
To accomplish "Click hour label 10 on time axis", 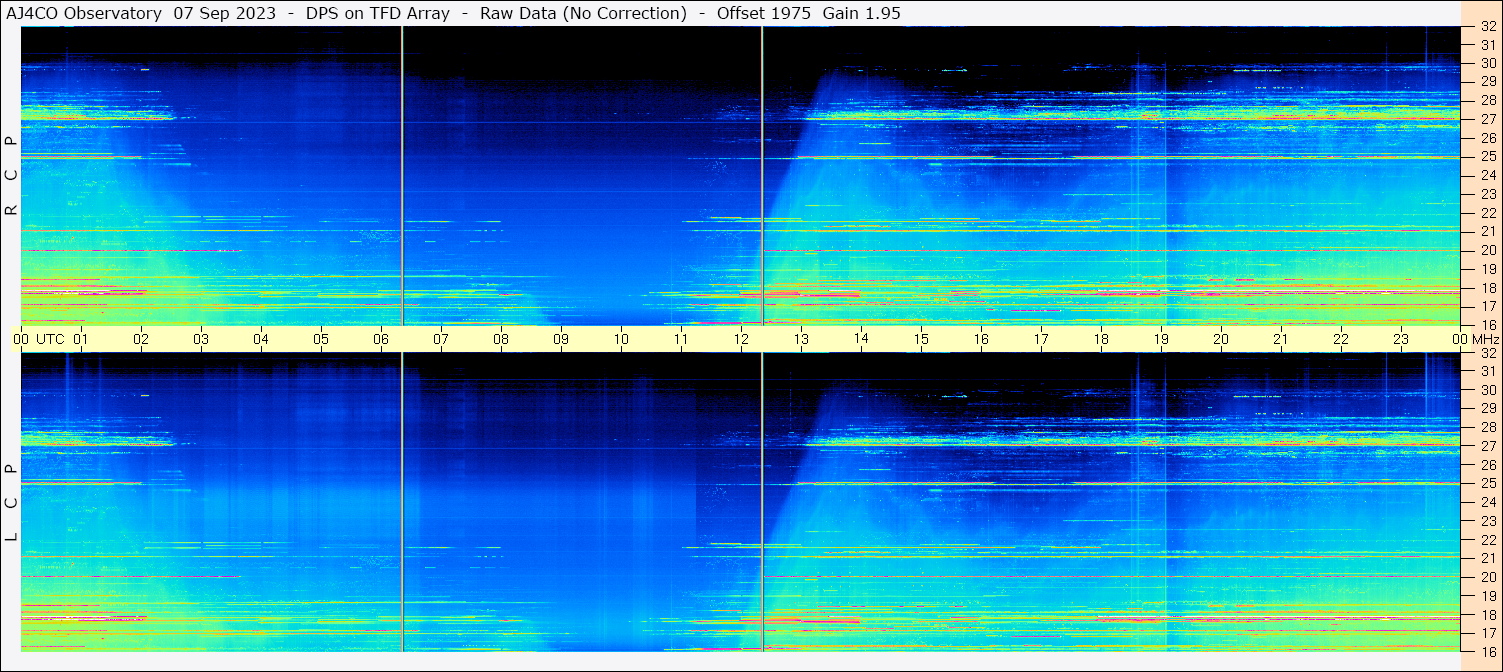I will [621, 339].
